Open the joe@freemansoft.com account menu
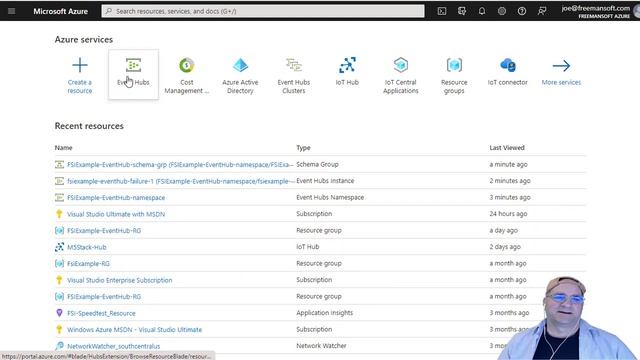Viewport: 640px width, 360px height. point(597,11)
